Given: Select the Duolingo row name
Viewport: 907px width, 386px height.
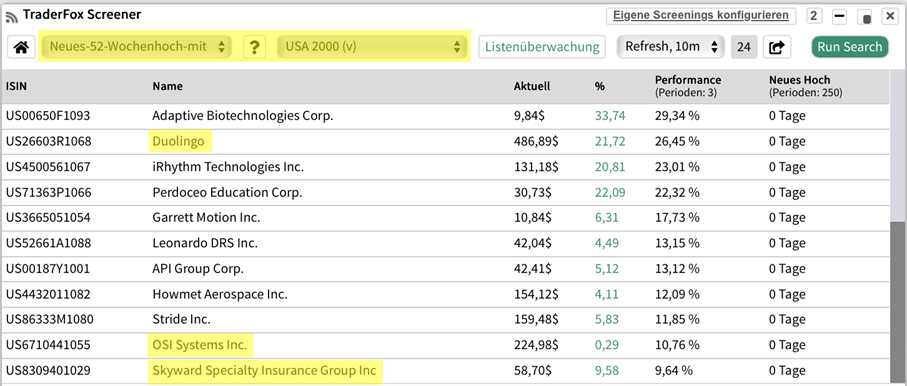Looking at the screenshot, I should click(179, 141).
